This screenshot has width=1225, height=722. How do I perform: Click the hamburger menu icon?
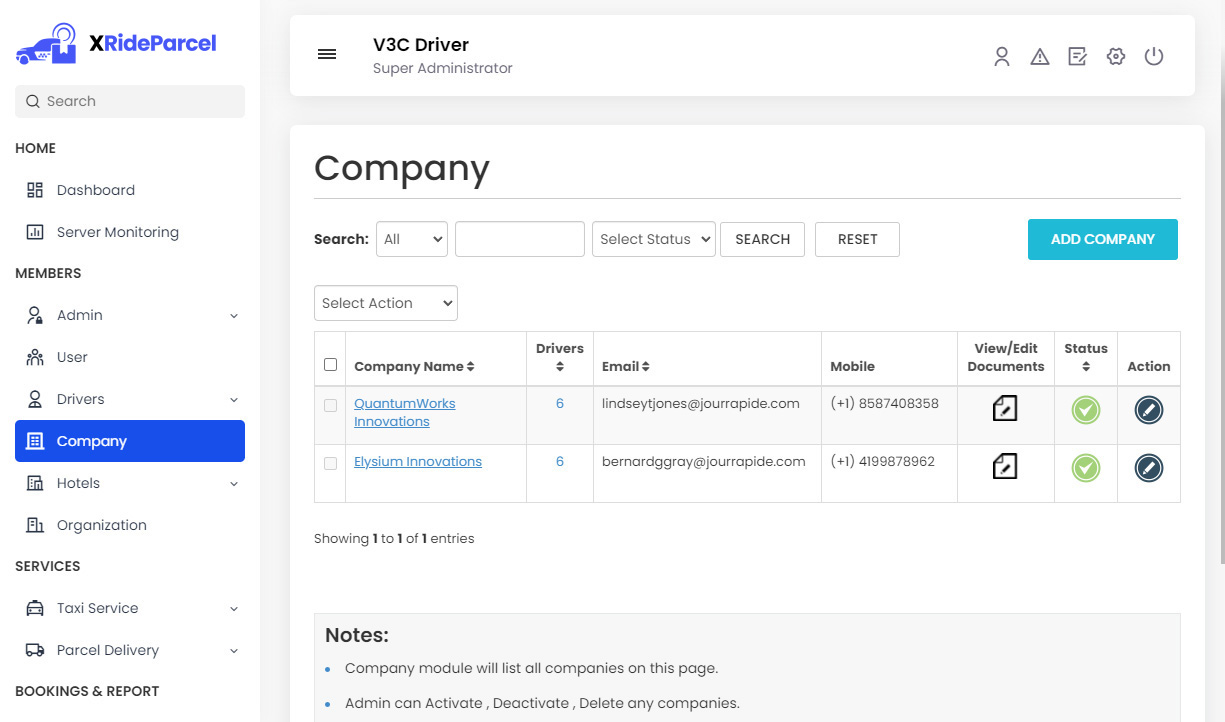pos(327,54)
